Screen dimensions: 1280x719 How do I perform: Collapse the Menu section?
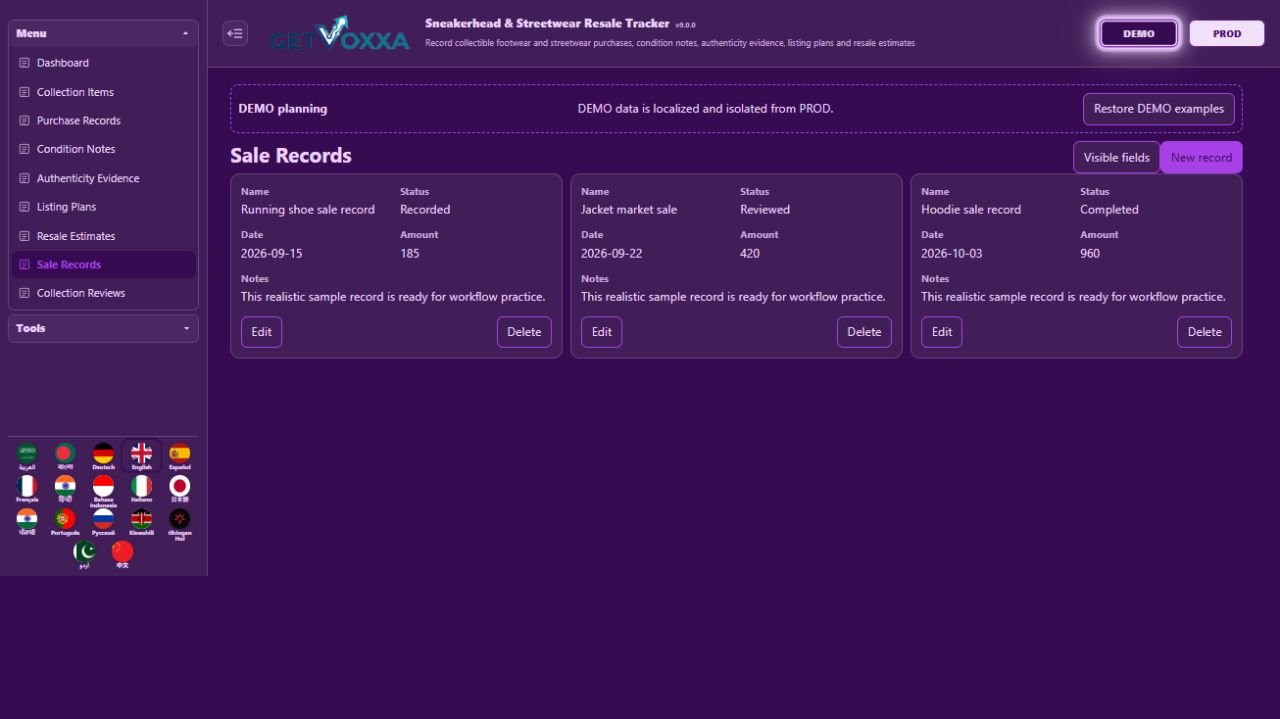pos(103,33)
